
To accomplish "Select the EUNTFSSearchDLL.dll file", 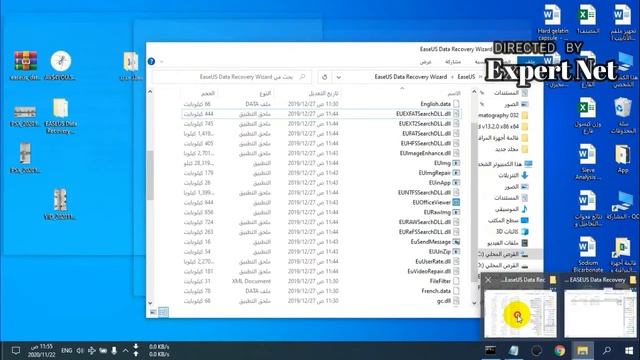I will click(424, 192).
